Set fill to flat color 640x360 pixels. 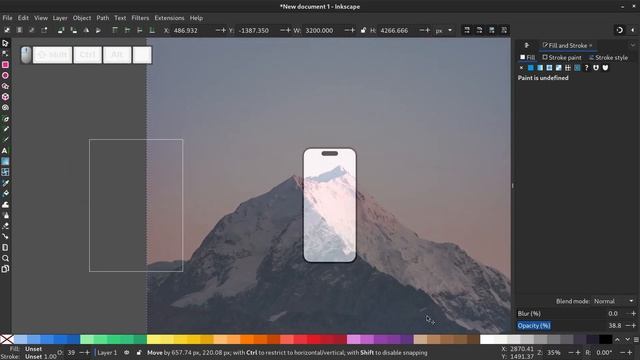(531, 68)
